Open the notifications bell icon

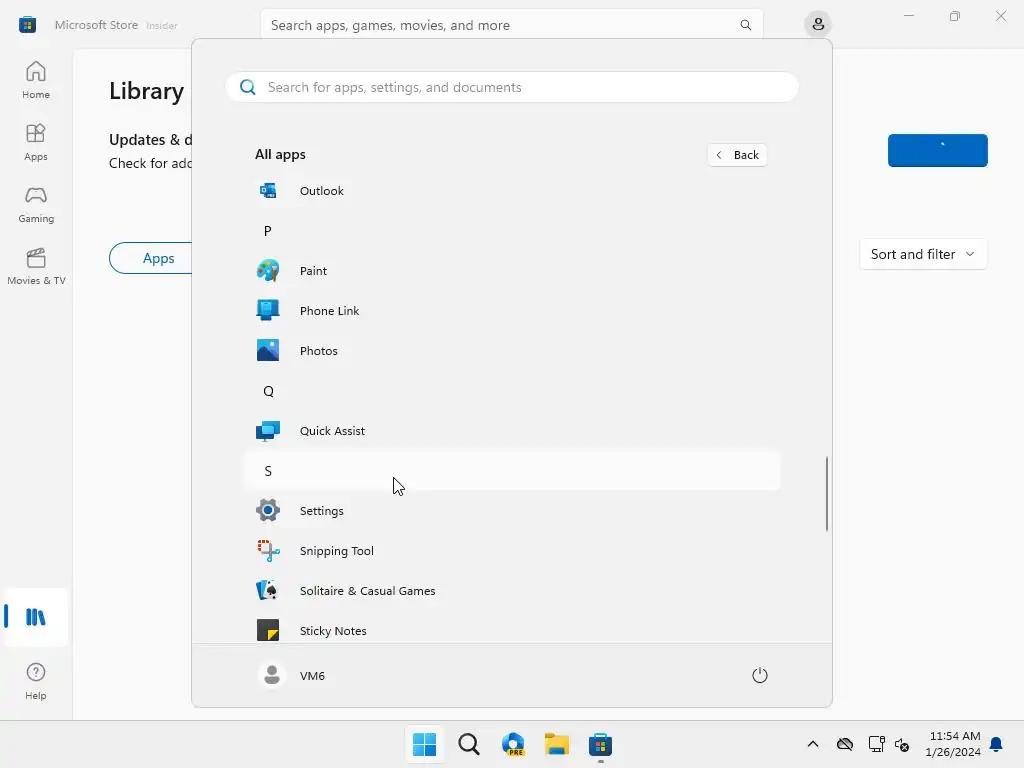[997, 744]
